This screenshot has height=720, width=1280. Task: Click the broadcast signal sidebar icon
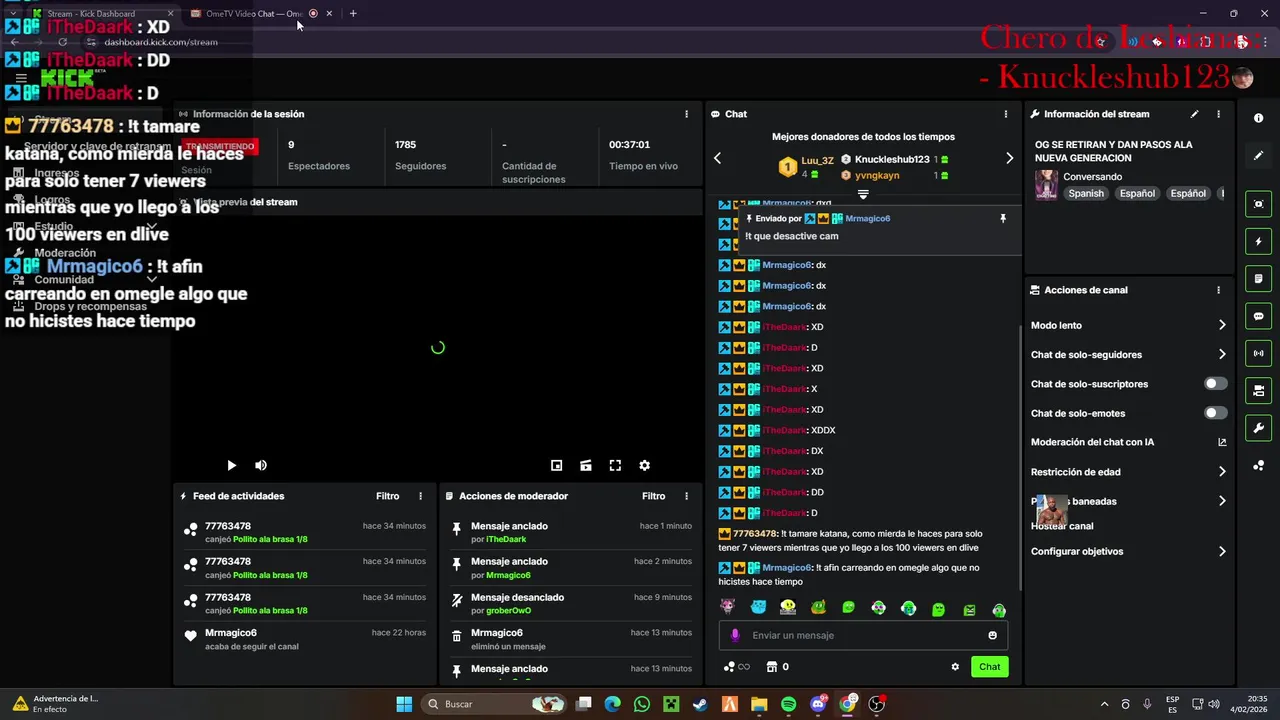[1258, 353]
